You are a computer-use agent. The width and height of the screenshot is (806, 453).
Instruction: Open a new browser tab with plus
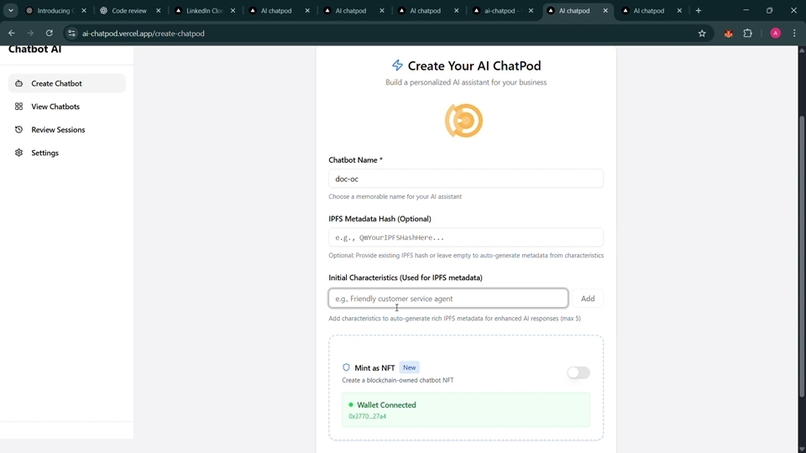(x=699, y=10)
